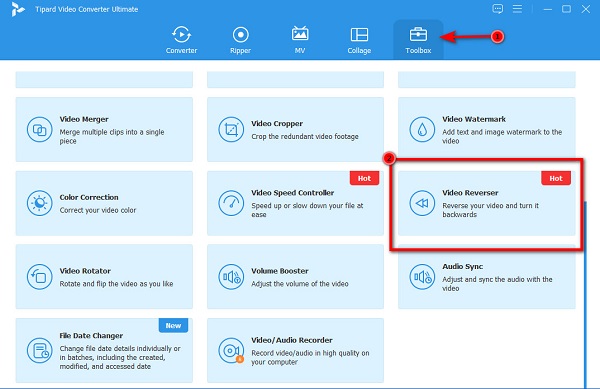Open Color Correction sun icon
The height and width of the screenshot is (389, 600).
(x=39, y=203)
